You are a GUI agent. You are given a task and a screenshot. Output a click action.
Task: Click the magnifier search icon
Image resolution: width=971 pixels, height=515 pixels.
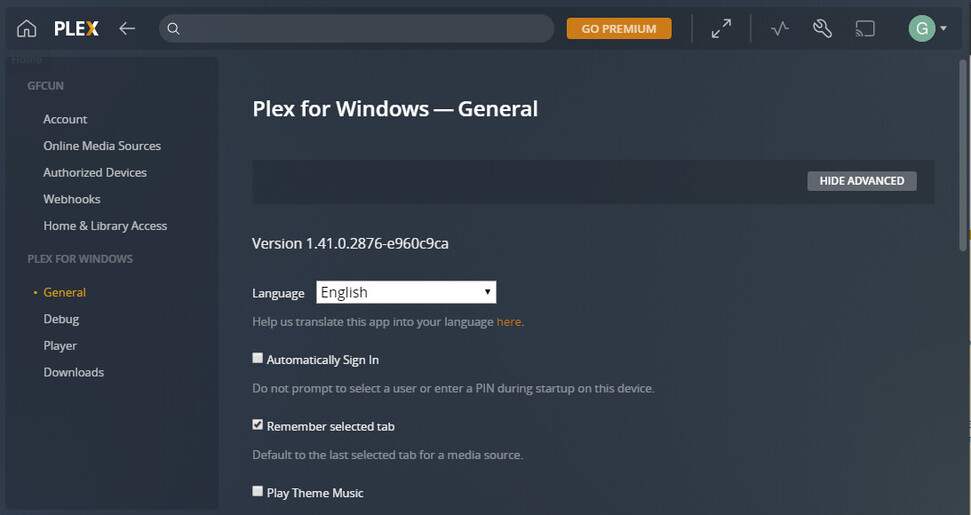point(173,29)
